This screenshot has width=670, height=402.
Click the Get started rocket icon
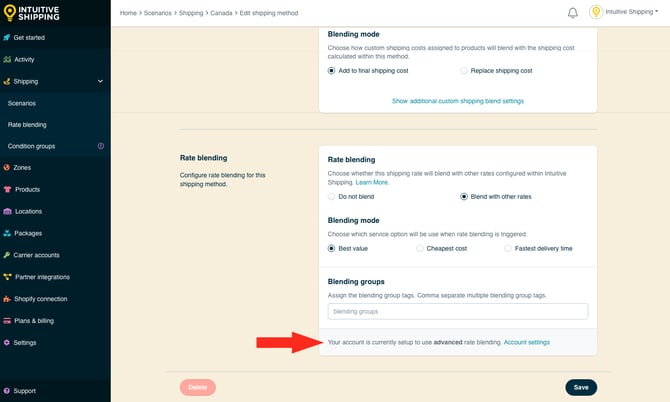pos(7,38)
